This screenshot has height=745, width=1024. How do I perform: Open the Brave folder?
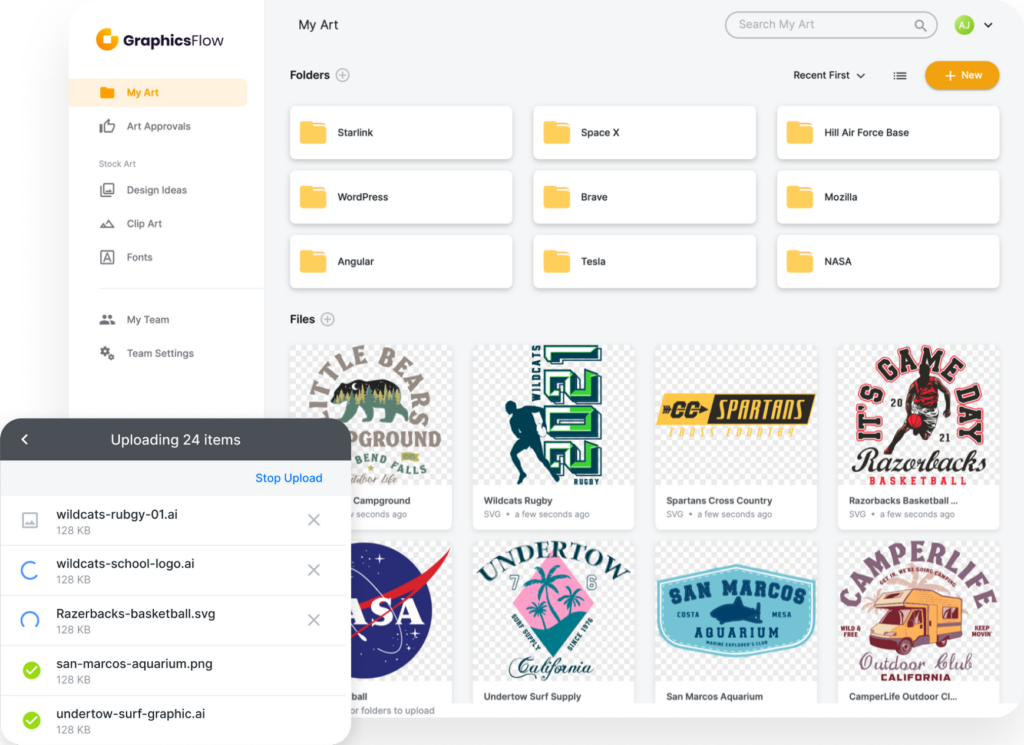pos(645,197)
